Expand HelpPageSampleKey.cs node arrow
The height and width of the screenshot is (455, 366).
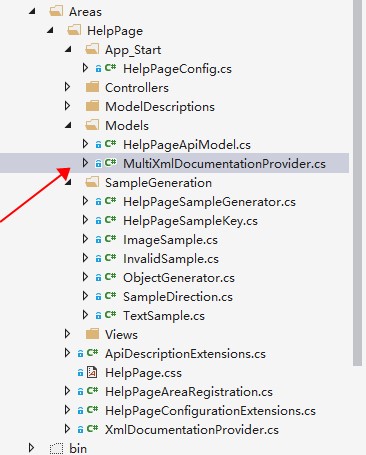click(x=85, y=220)
